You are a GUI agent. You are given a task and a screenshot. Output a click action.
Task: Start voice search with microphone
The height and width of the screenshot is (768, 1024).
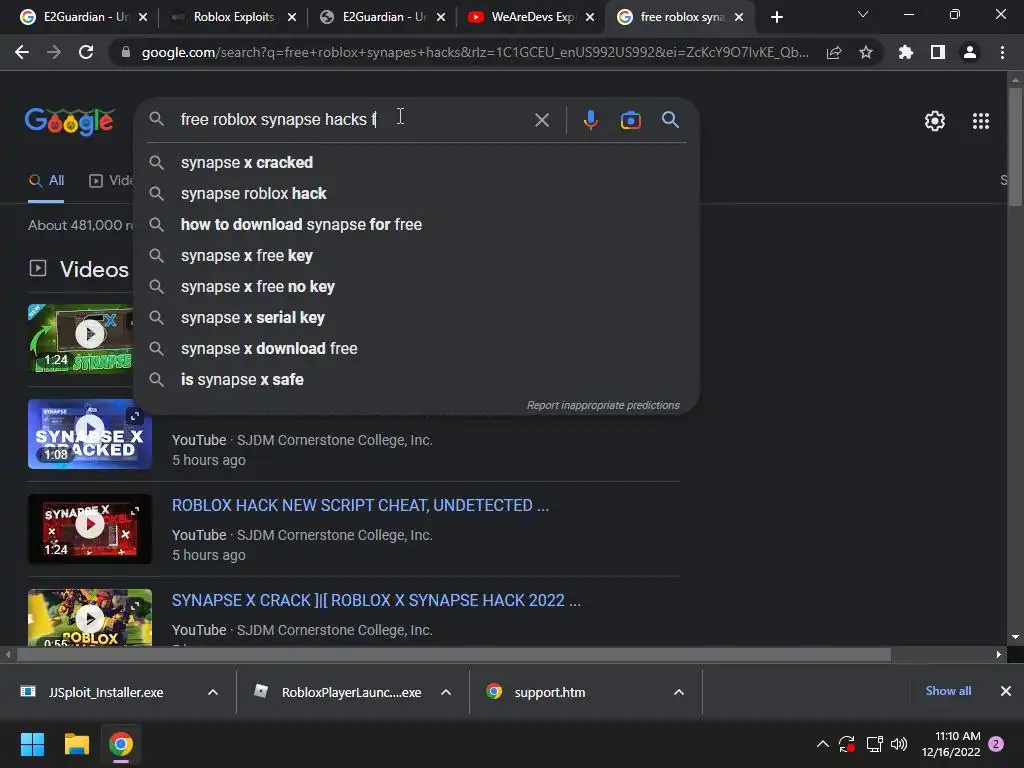590,120
